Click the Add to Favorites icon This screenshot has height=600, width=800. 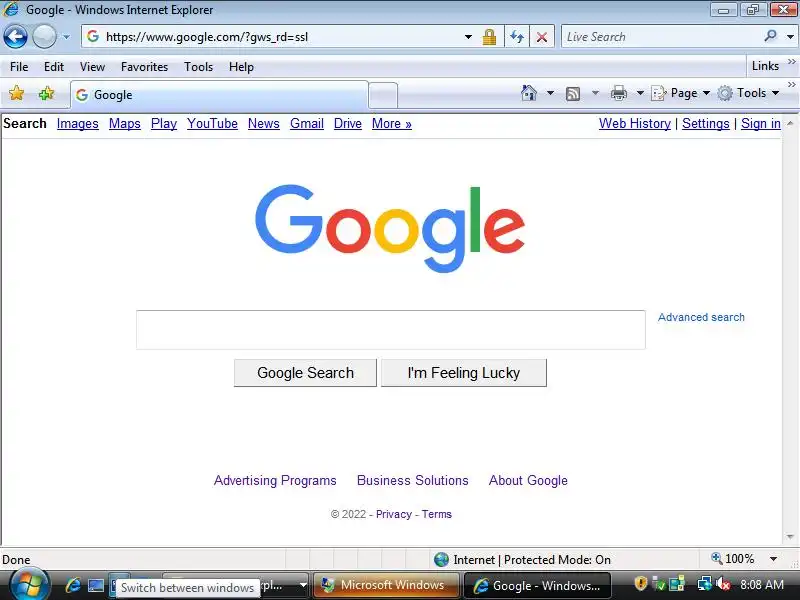coord(46,93)
